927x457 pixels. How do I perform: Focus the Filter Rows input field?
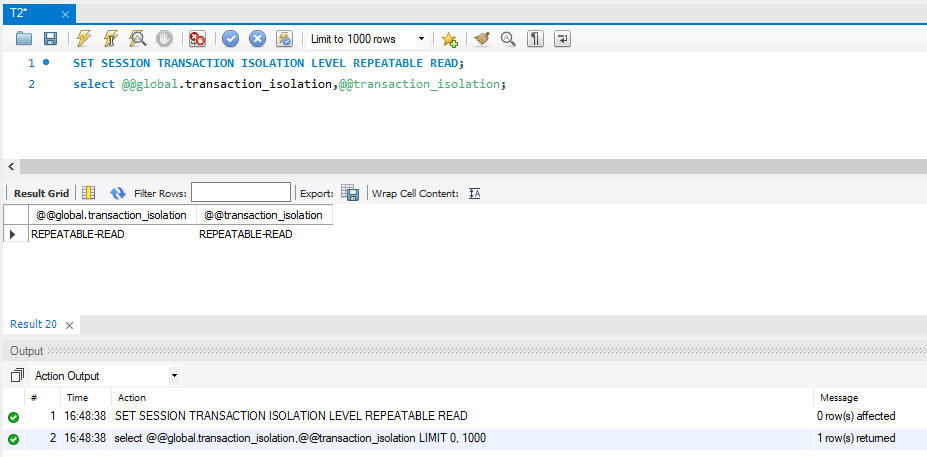pyautogui.click(x=241, y=193)
